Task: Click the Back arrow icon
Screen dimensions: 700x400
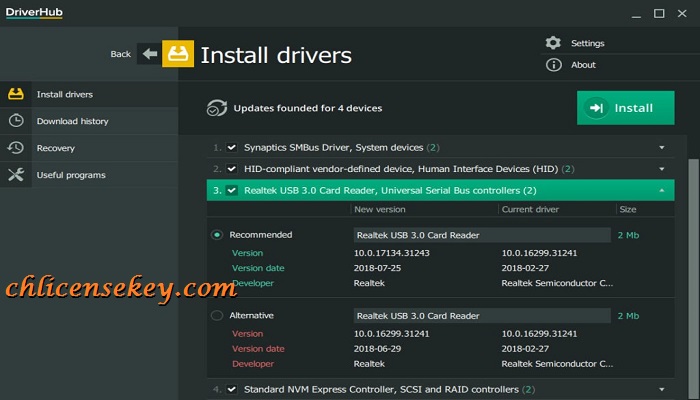Action: [150, 54]
